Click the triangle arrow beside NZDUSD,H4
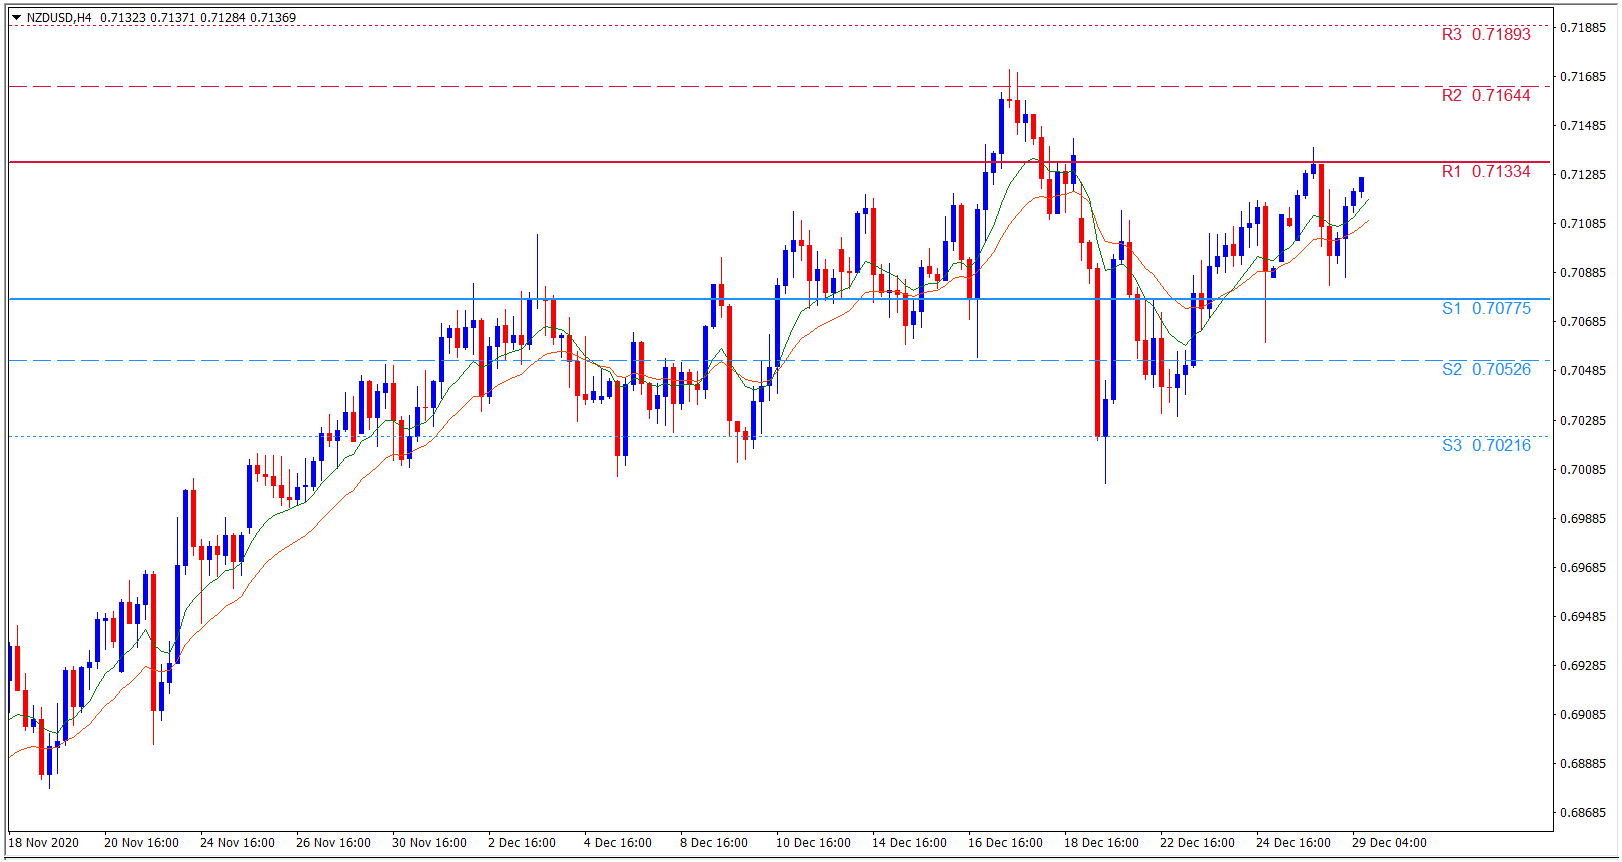Viewport: 1622px width, 862px height. pos(16,17)
